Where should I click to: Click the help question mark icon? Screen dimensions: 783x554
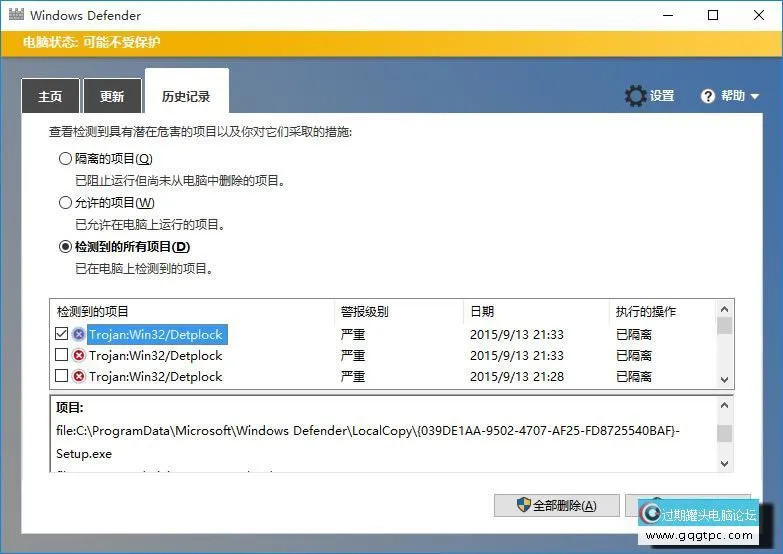(708, 96)
